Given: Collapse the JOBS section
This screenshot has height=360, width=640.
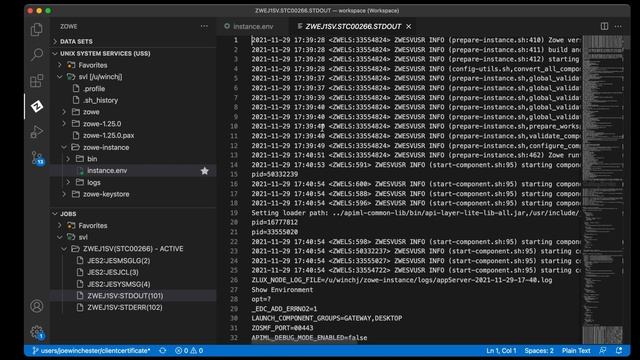Looking at the screenshot, I should tap(68, 214).
